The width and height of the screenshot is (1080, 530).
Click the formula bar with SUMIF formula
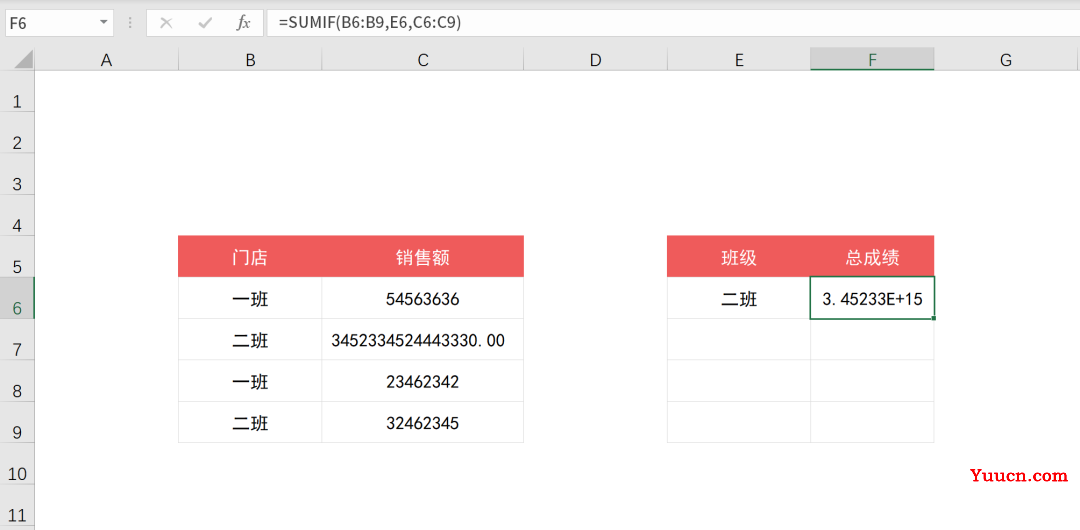673,23
